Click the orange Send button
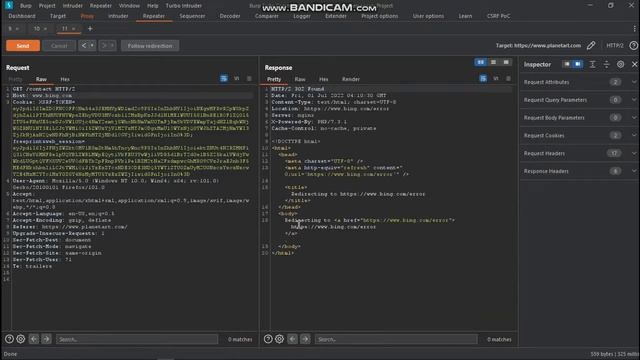This screenshot has width=640, height=360. tap(23, 46)
